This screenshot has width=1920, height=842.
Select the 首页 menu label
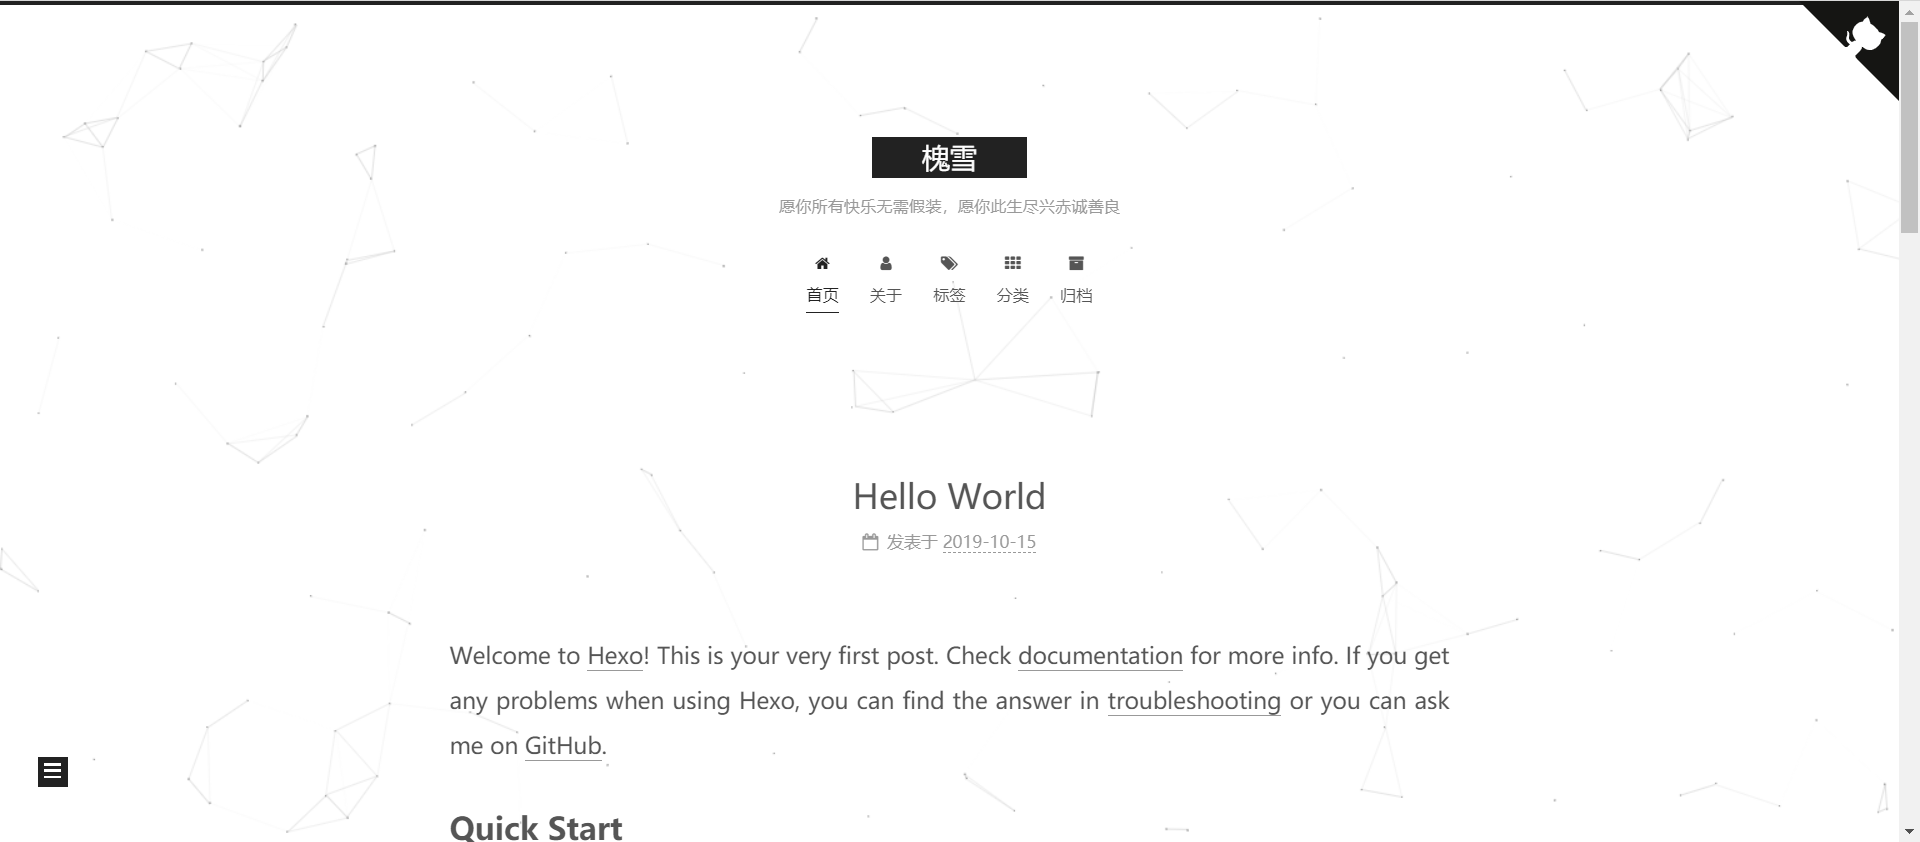pos(822,296)
